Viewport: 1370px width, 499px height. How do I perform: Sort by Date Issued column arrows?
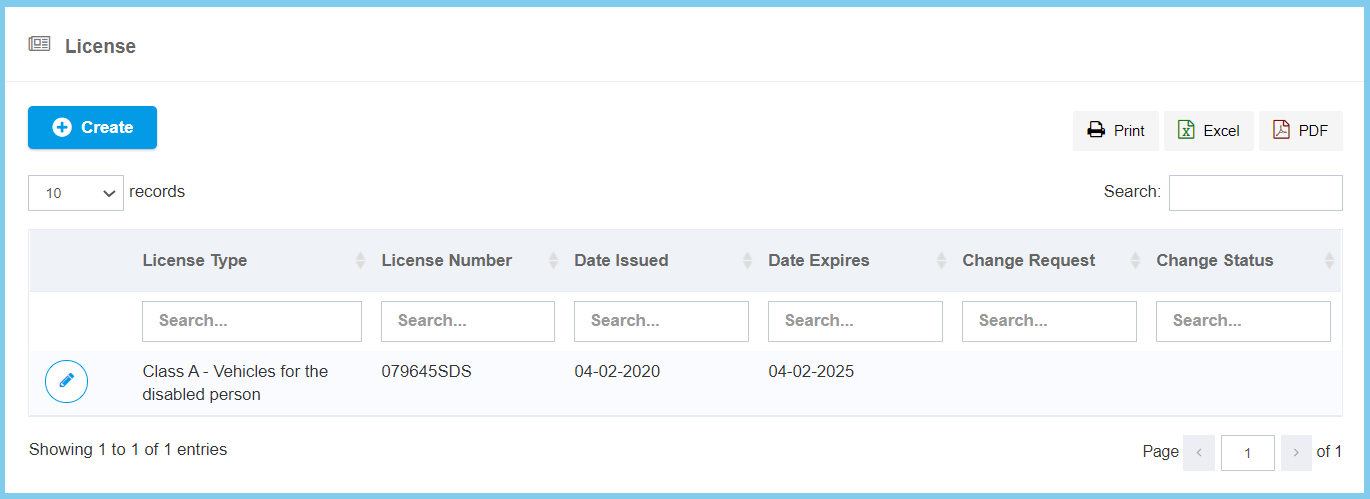pos(747,261)
